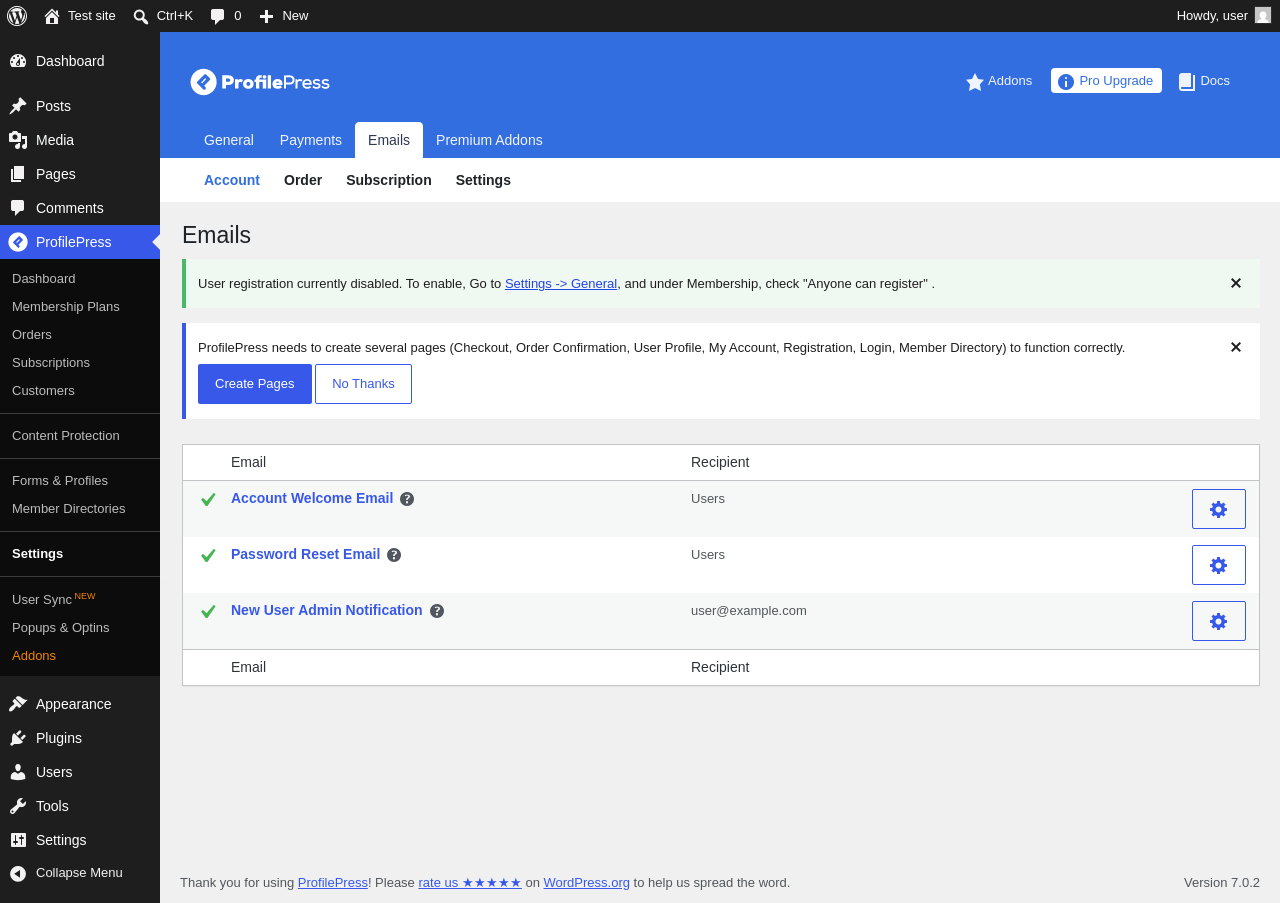Switch to the General tab
Image resolution: width=1280 pixels, height=903 pixels.
click(229, 140)
